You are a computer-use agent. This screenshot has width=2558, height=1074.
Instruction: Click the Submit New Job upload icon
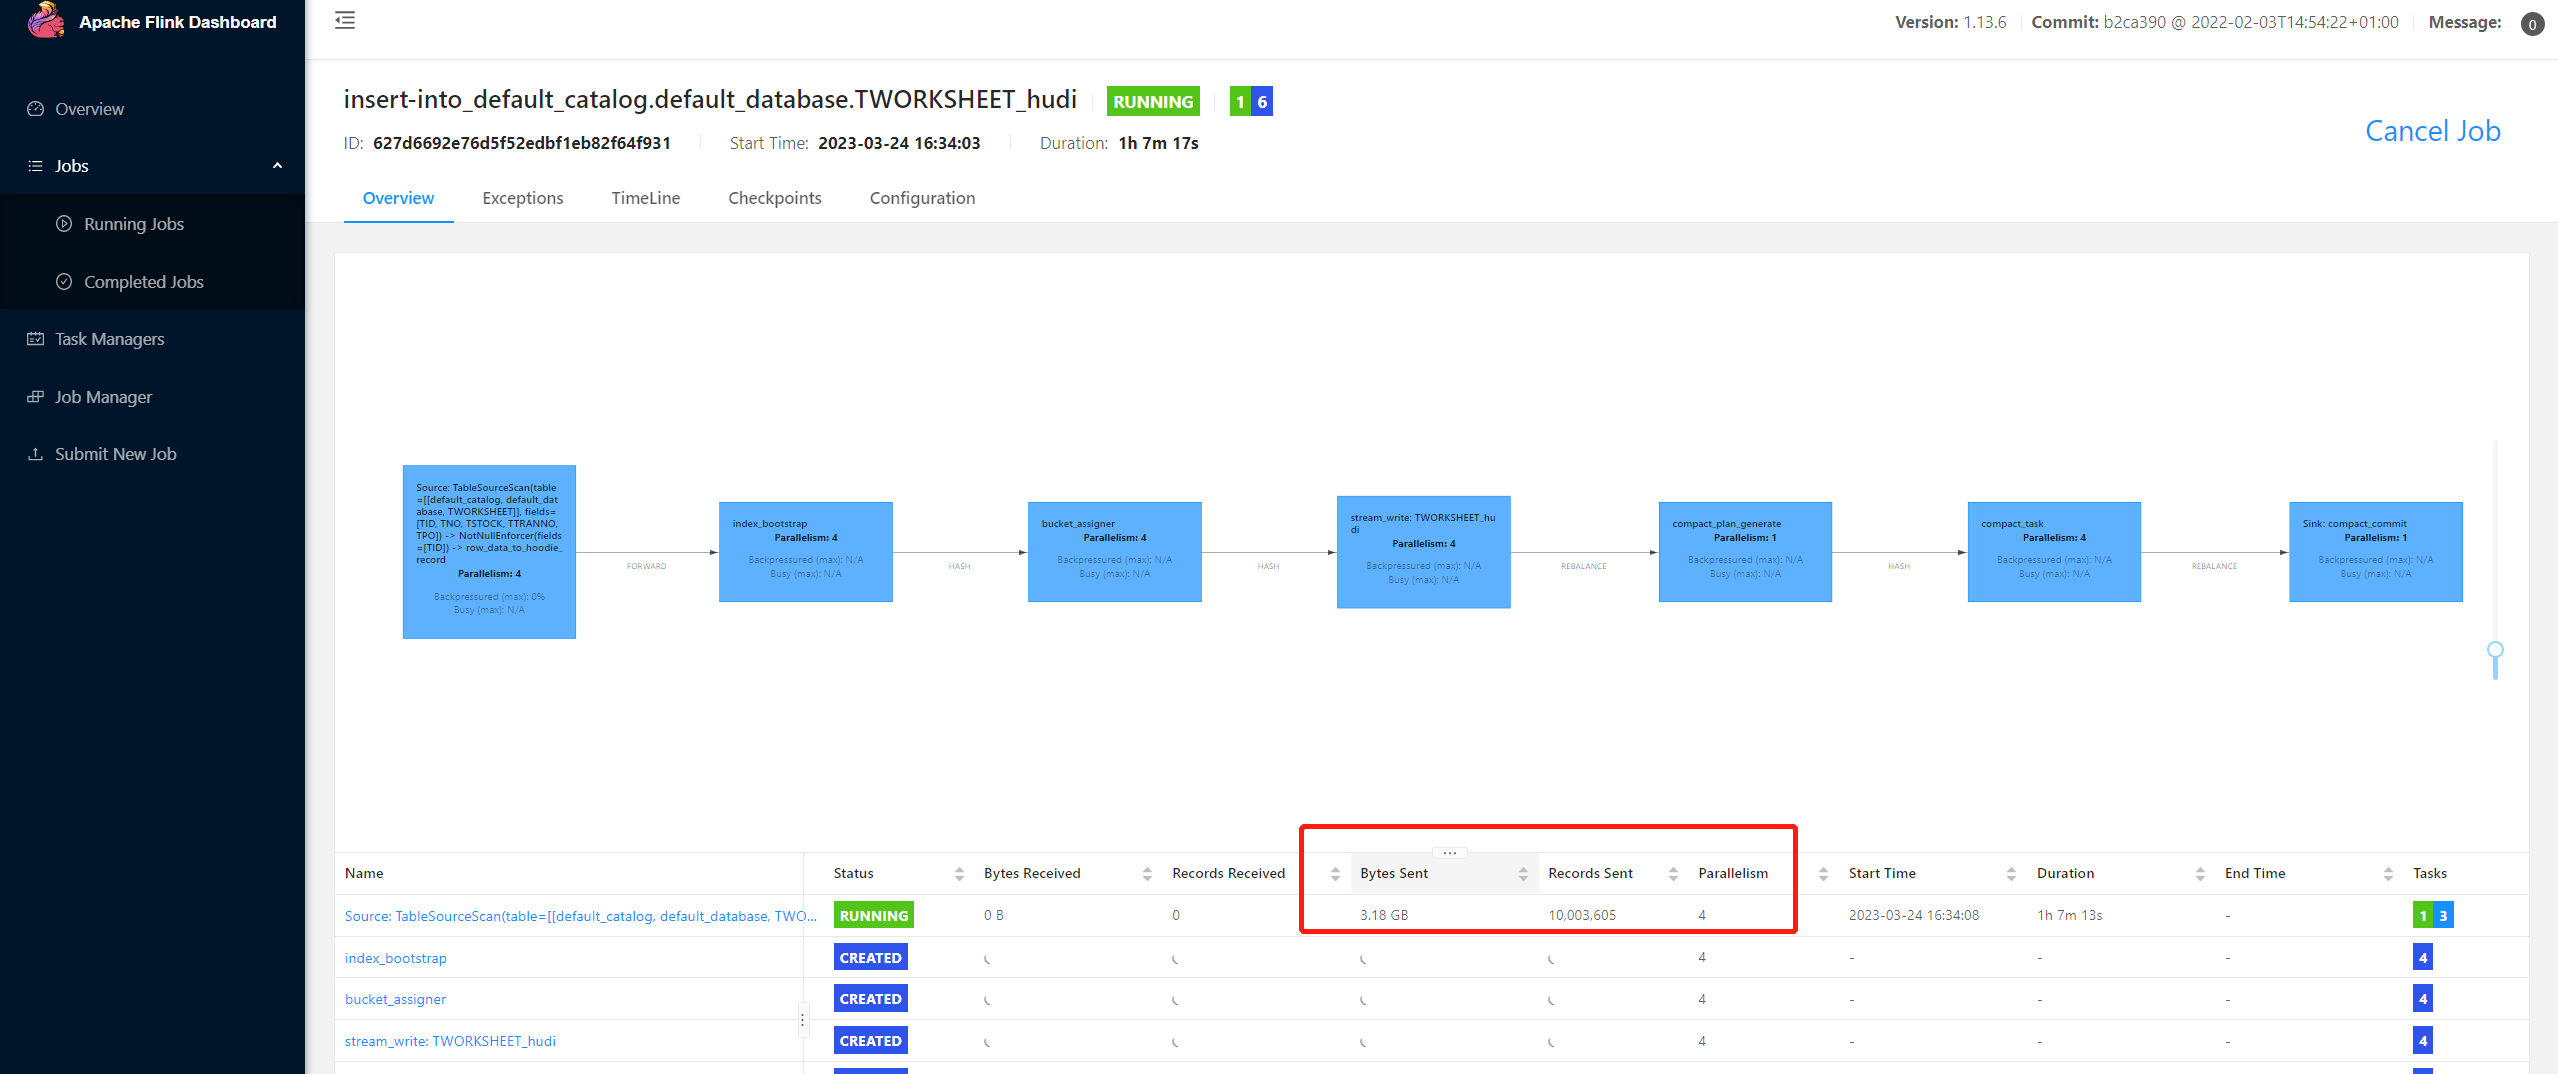(x=36, y=454)
